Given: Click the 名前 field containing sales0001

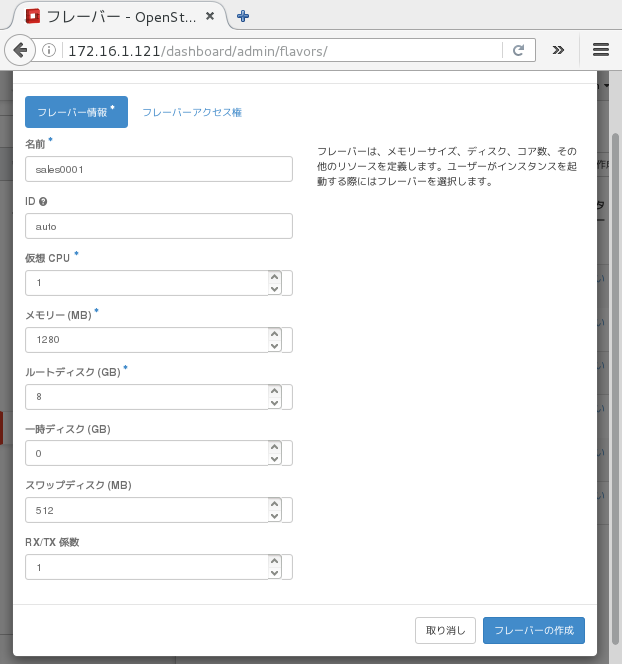Looking at the screenshot, I should pos(158,169).
